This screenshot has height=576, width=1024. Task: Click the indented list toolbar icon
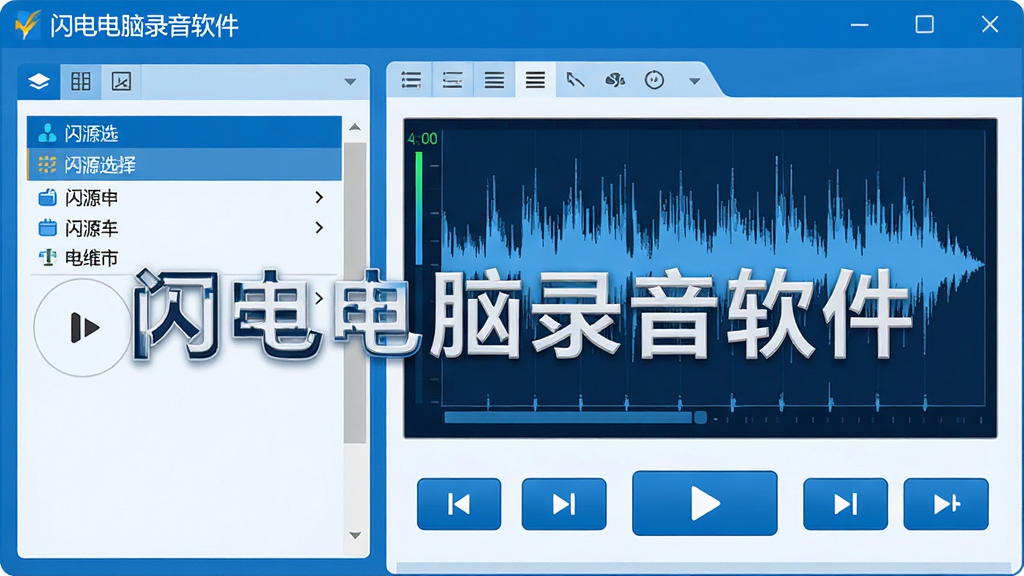(x=452, y=80)
